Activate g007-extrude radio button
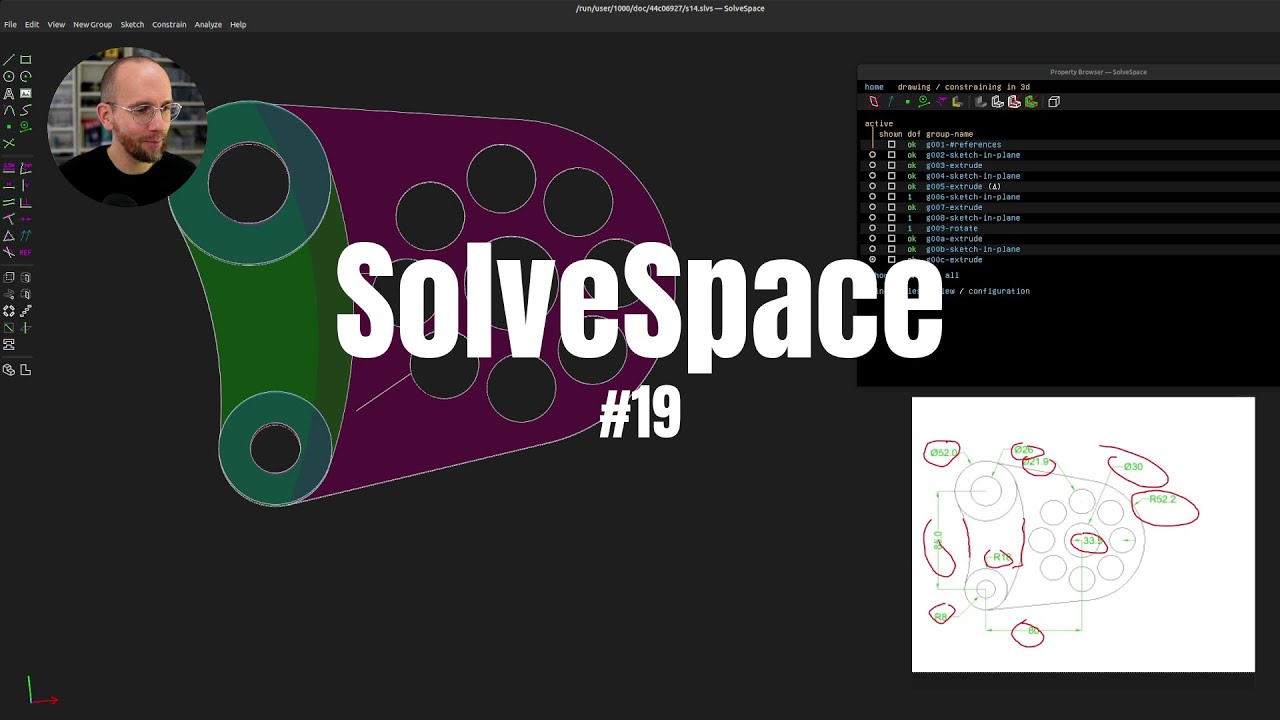The width and height of the screenshot is (1280, 720). coord(872,207)
